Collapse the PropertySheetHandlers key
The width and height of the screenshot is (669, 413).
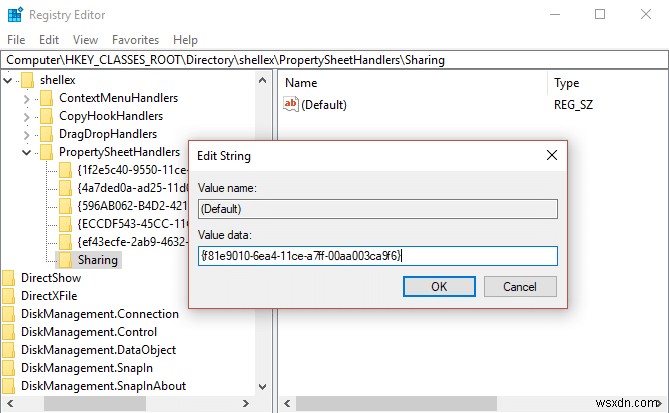click(x=27, y=152)
